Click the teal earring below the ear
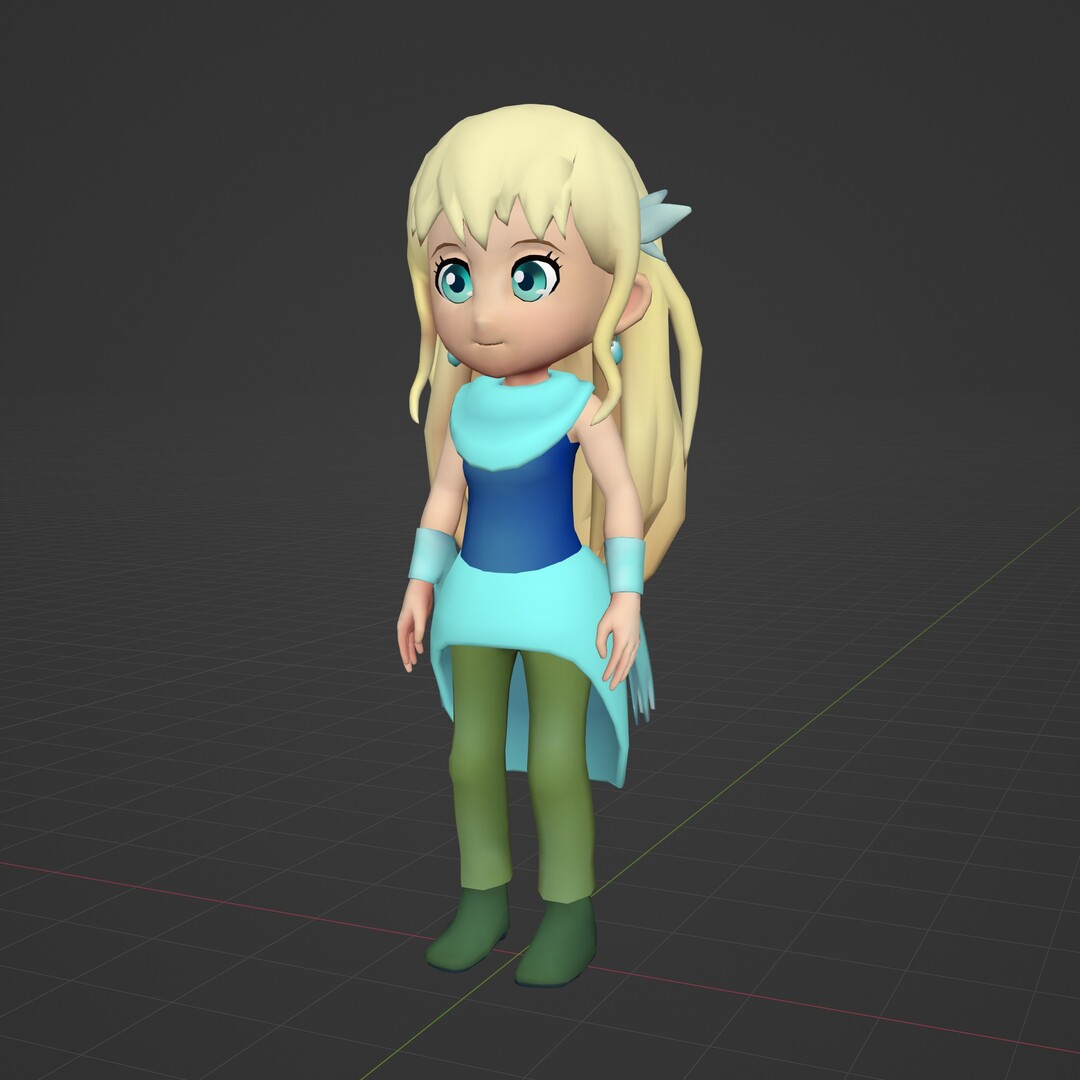1080x1080 pixels. [615, 351]
